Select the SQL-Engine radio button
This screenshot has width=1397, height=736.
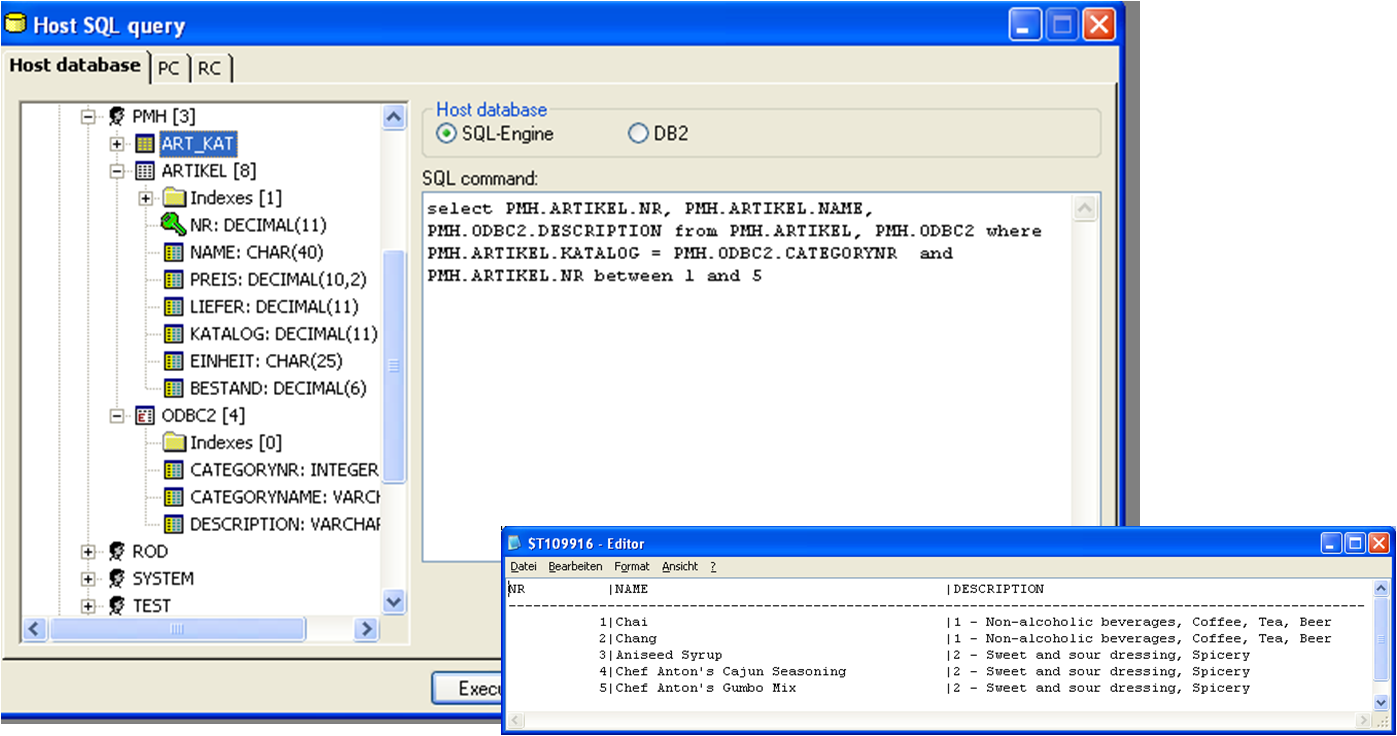tap(445, 133)
